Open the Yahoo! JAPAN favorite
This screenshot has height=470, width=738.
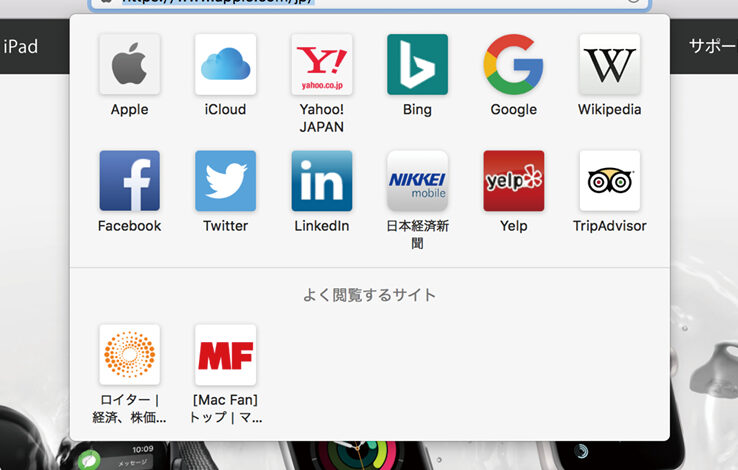tap(321, 64)
